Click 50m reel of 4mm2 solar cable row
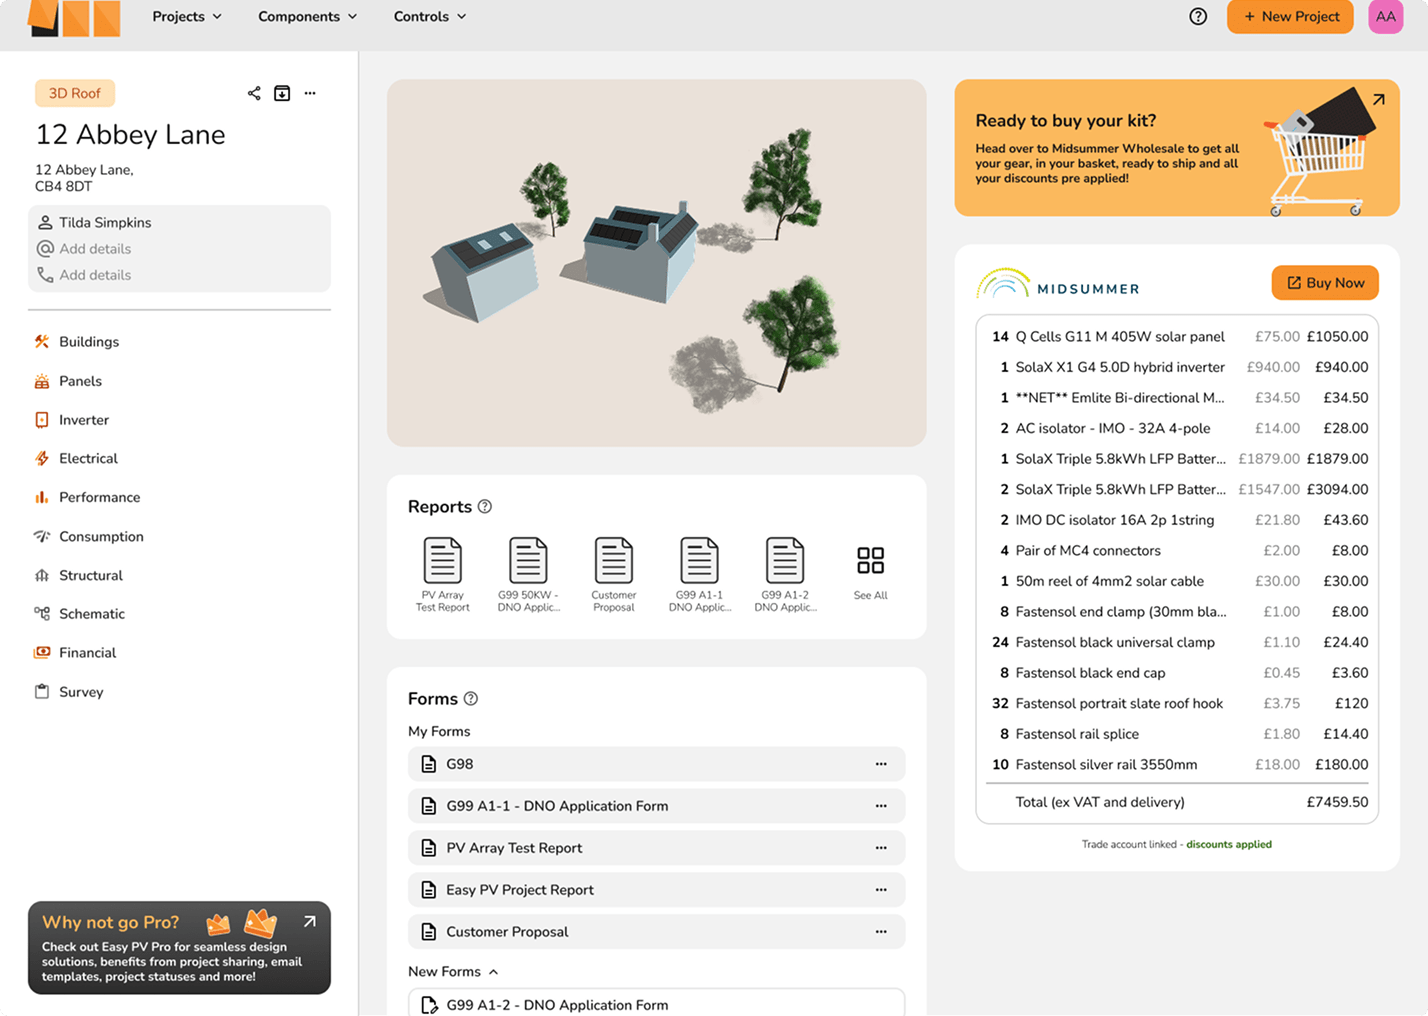 point(1178,581)
